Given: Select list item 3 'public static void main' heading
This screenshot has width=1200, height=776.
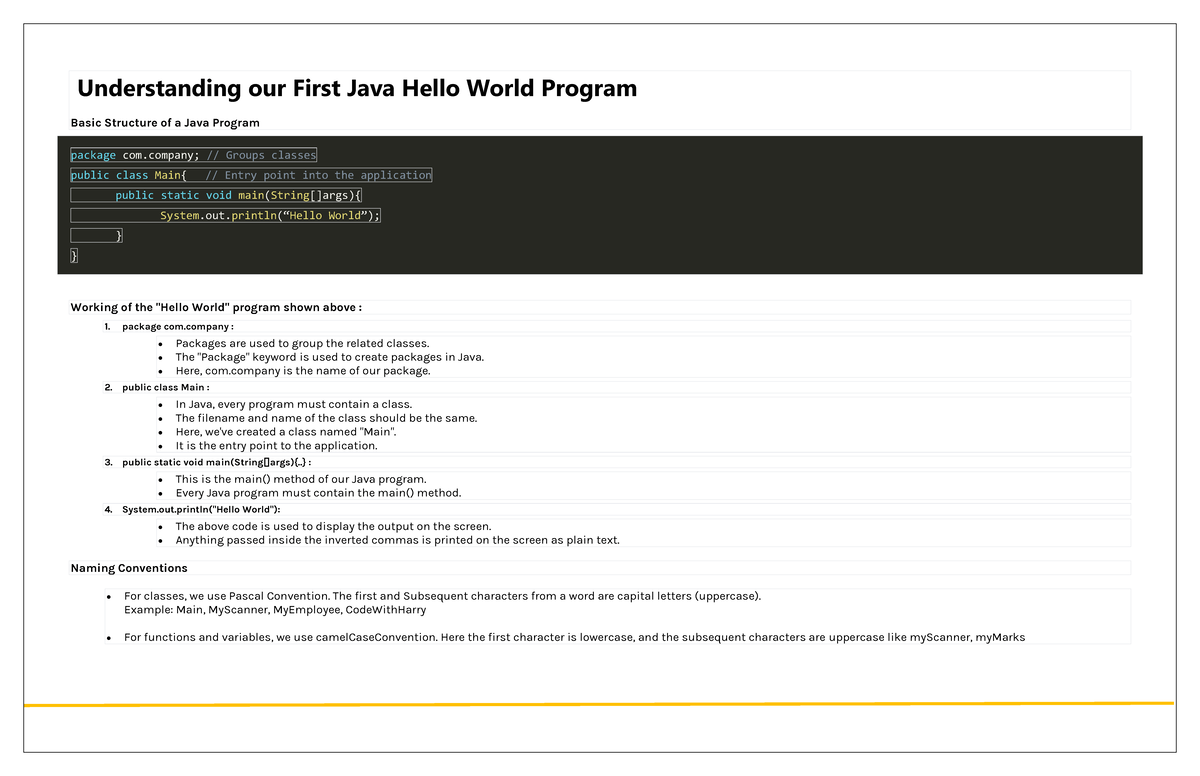Looking at the screenshot, I should point(216,462).
